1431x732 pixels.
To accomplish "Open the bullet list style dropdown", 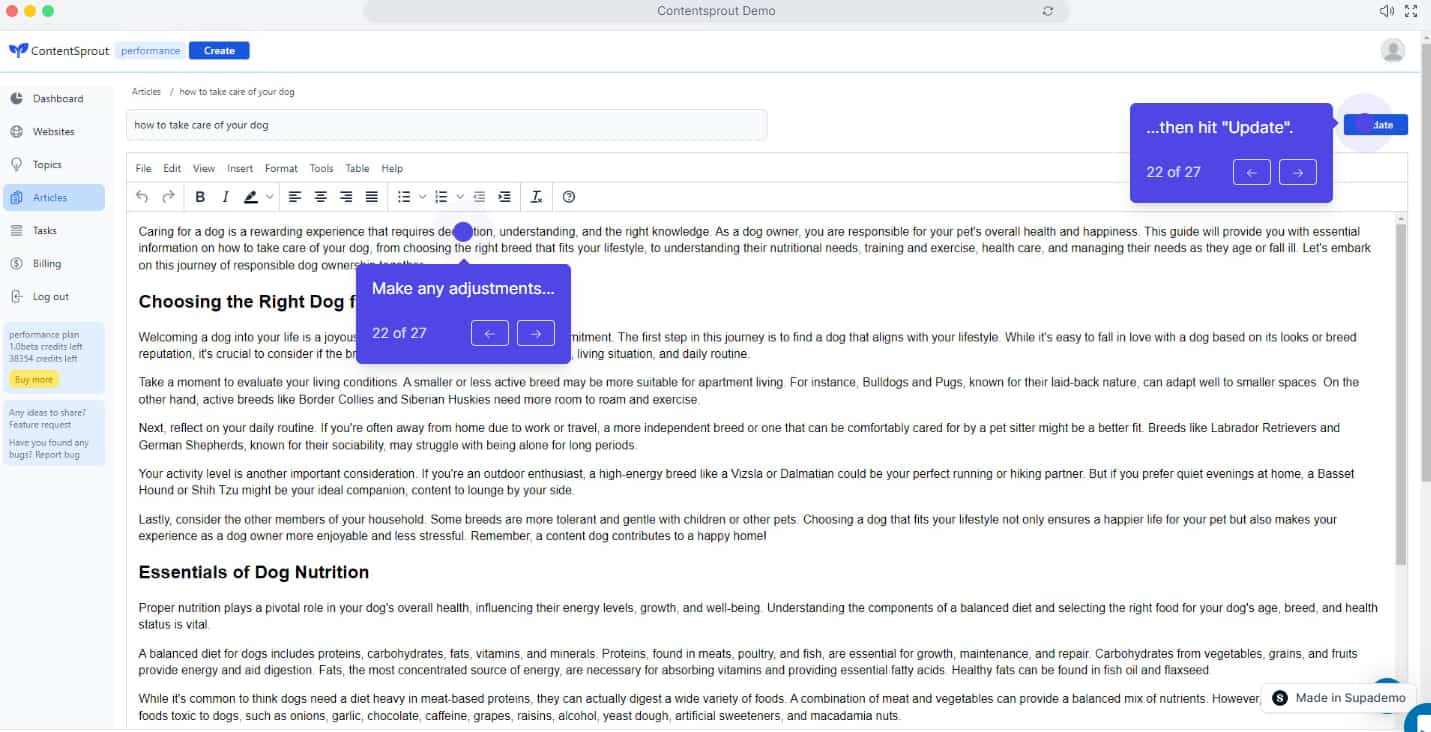I will tap(423, 196).
